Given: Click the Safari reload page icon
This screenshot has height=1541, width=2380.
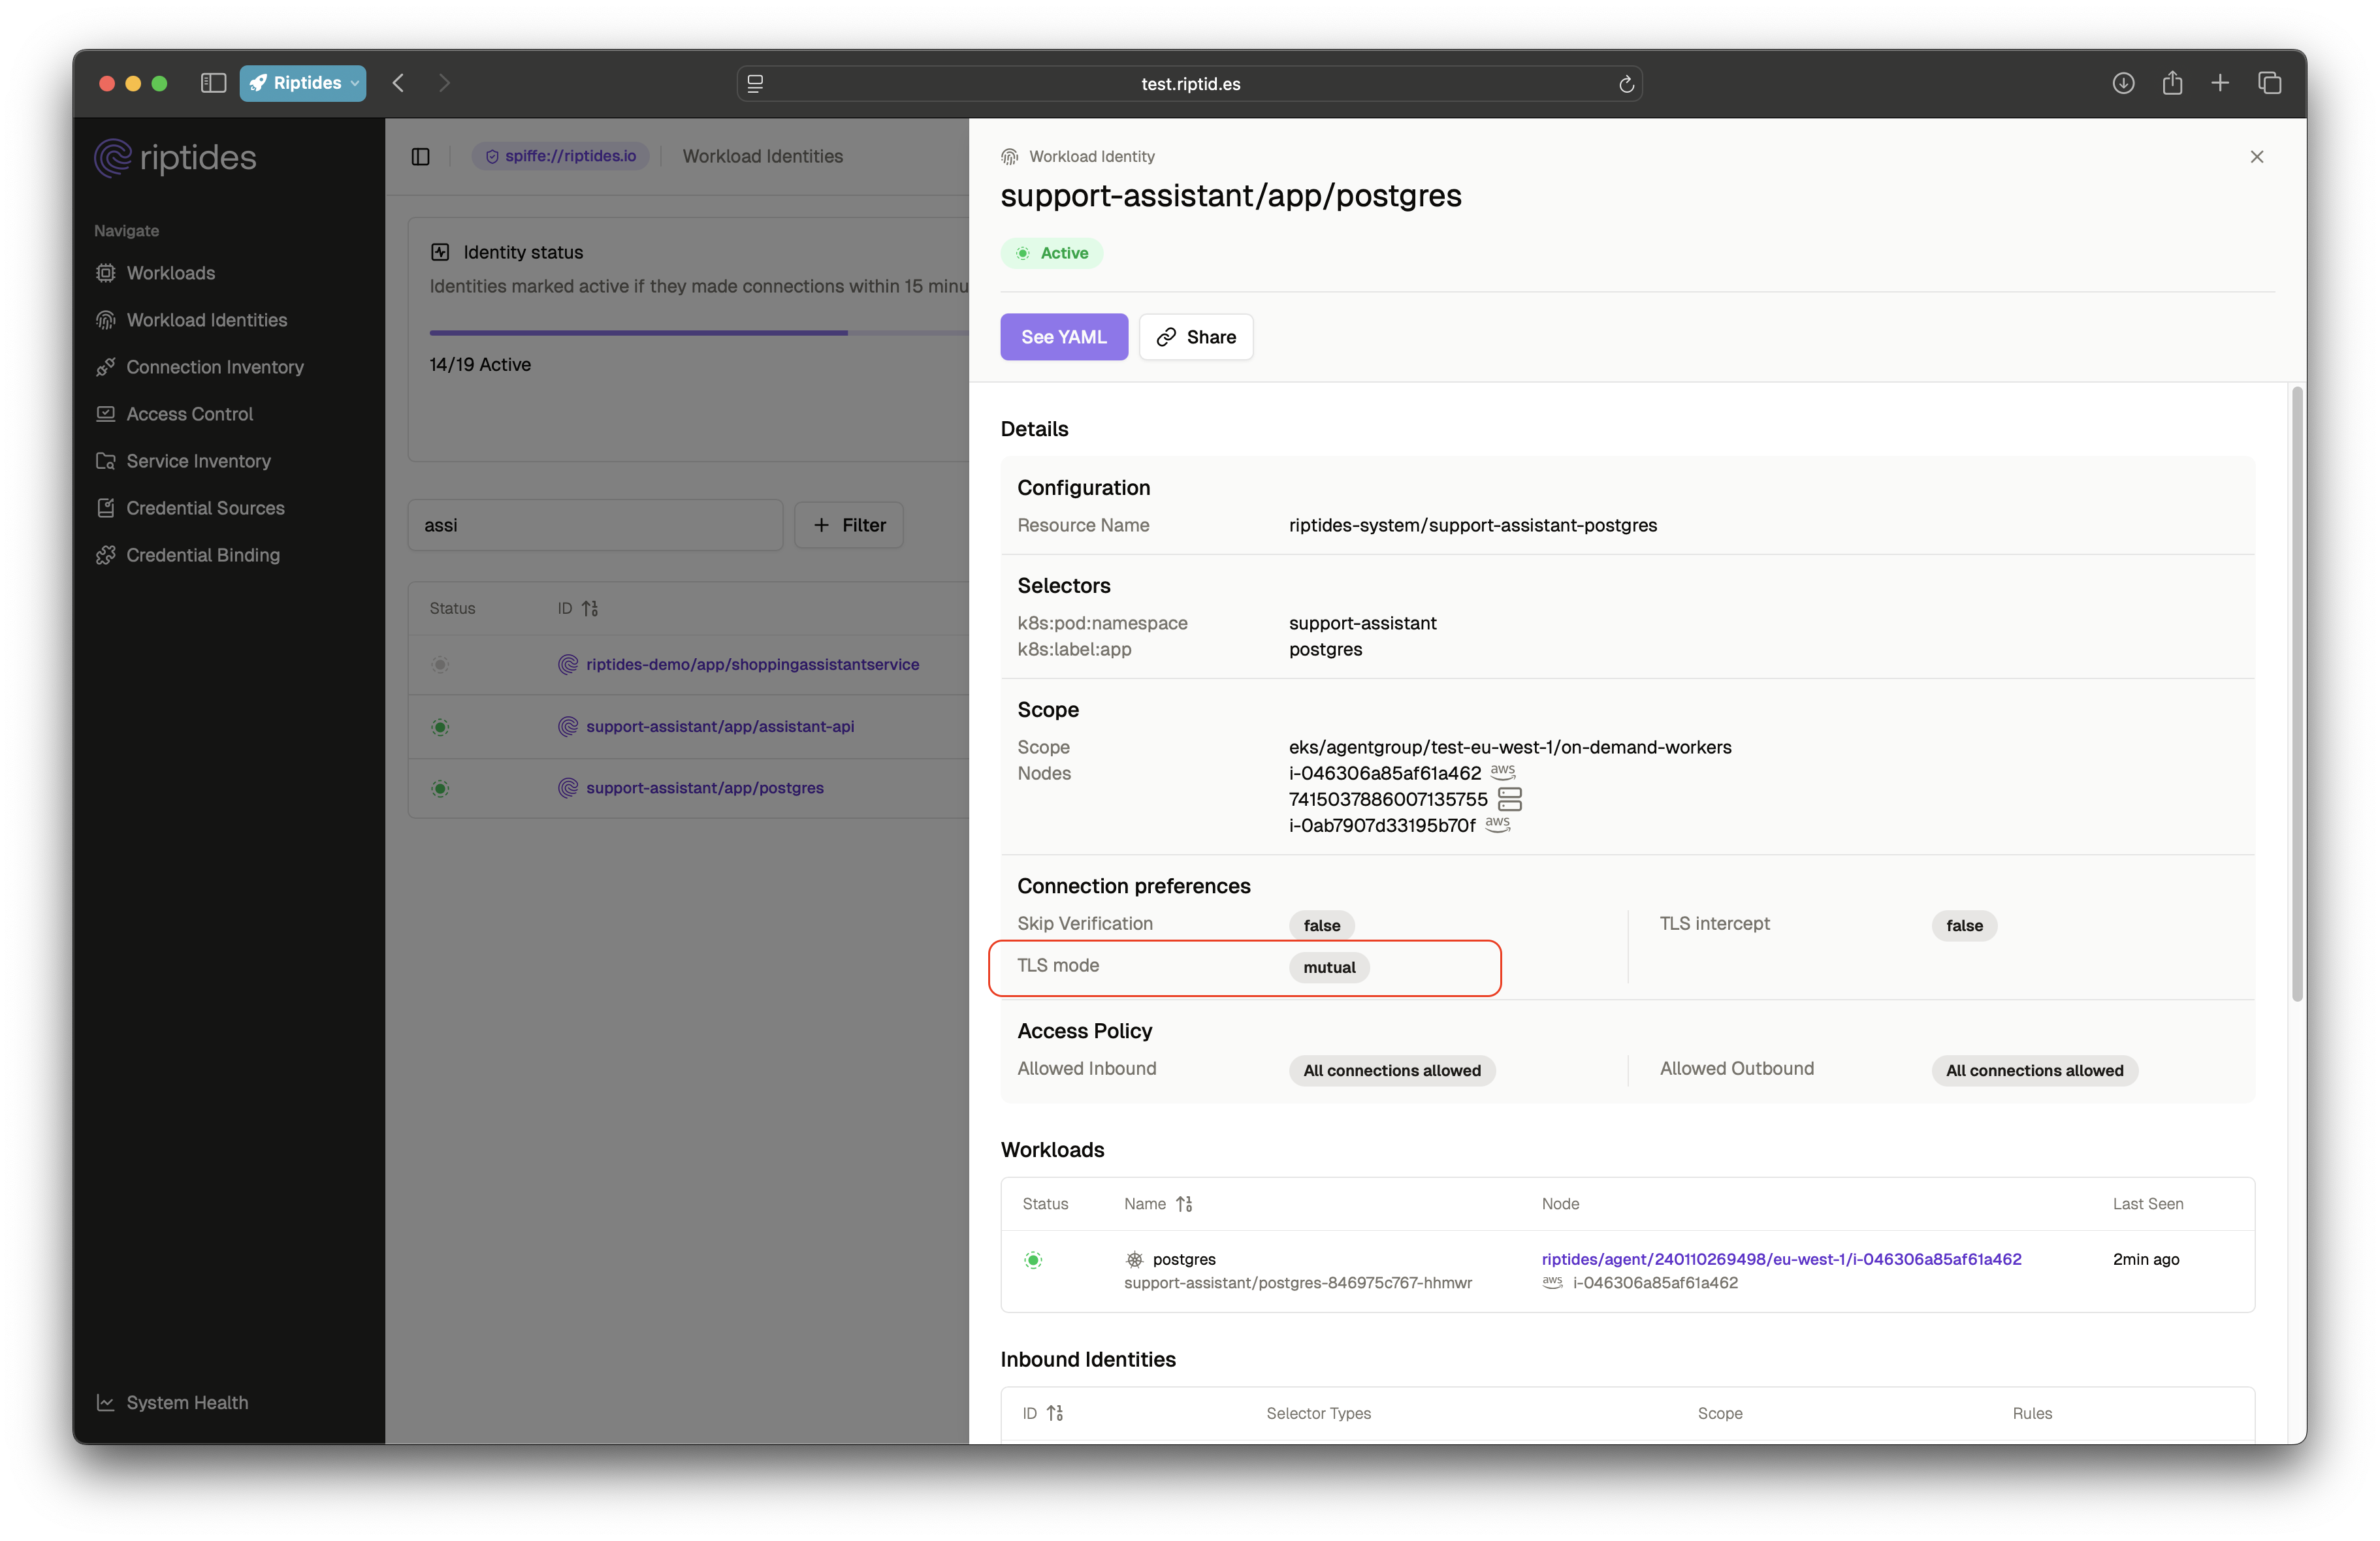Looking at the screenshot, I should 1626,84.
